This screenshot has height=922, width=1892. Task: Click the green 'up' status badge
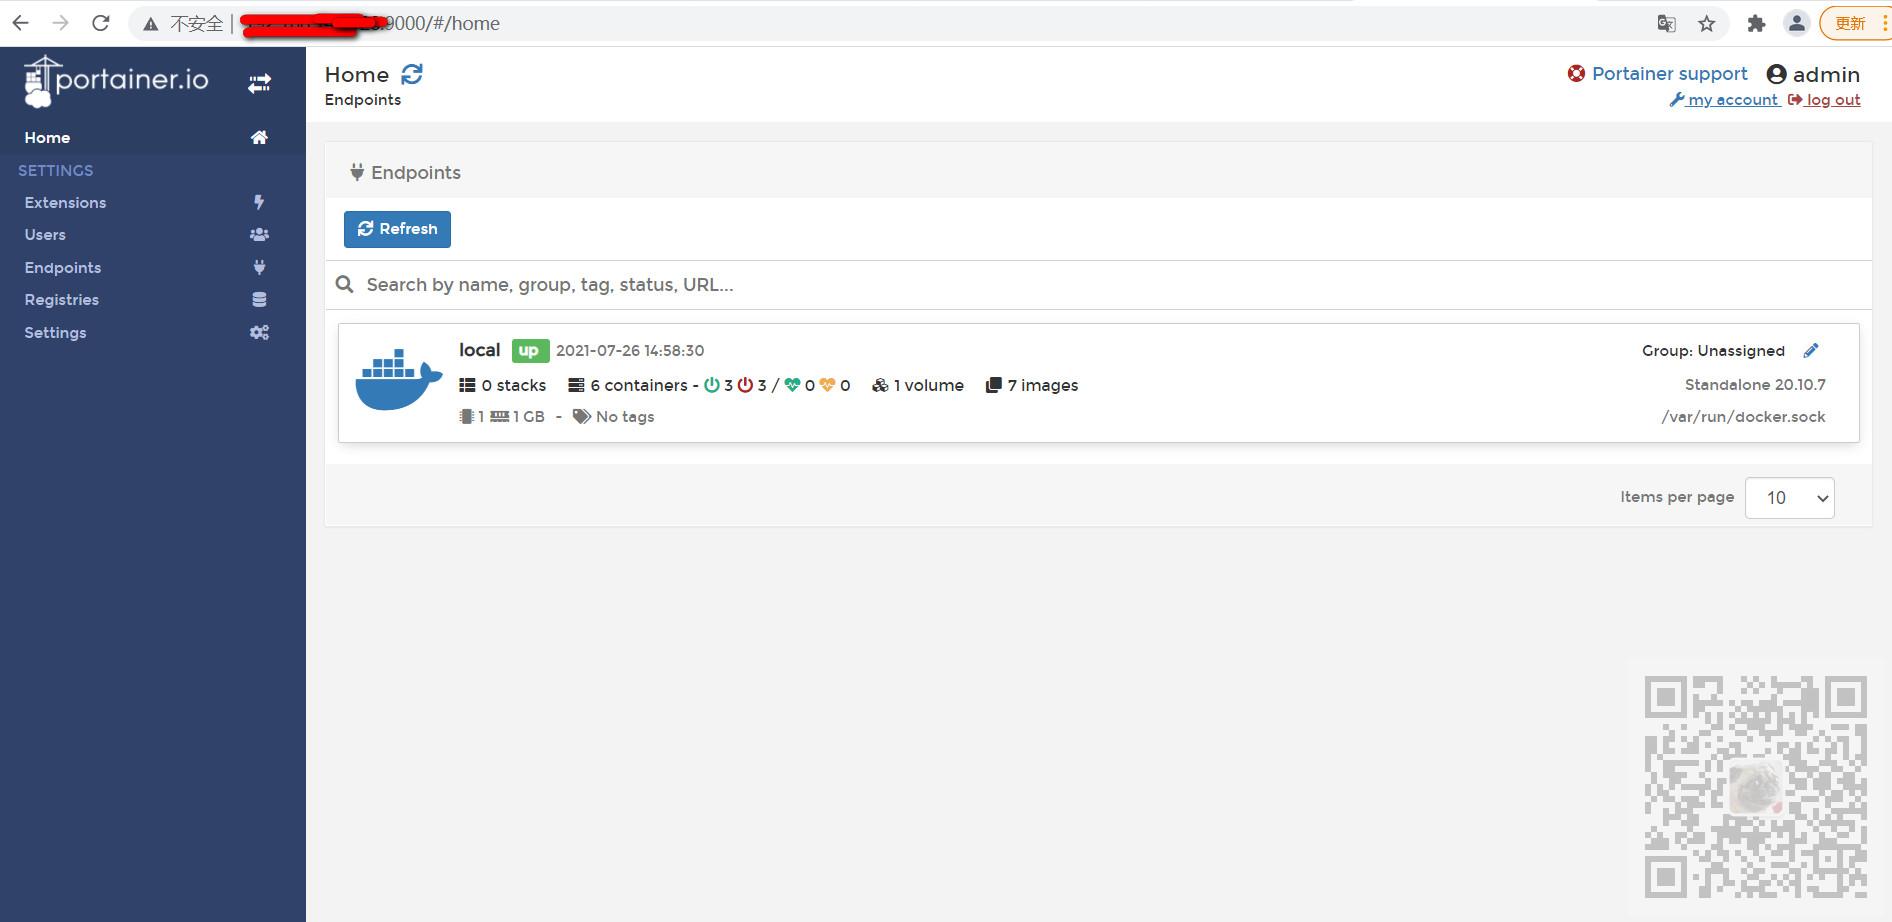click(530, 351)
